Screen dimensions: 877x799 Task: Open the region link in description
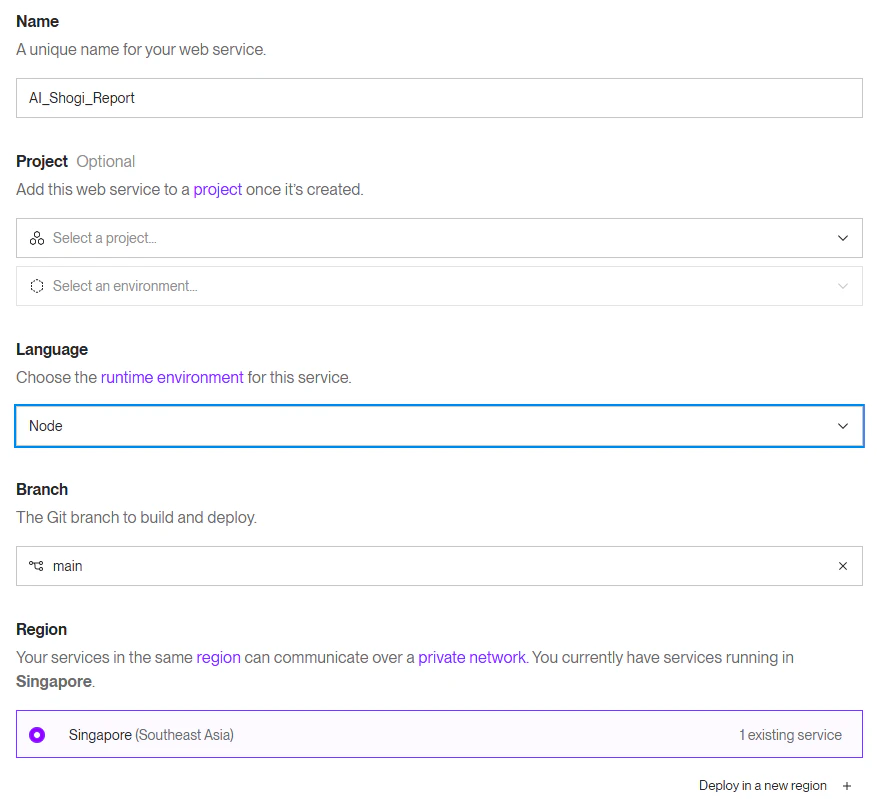(218, 657)
